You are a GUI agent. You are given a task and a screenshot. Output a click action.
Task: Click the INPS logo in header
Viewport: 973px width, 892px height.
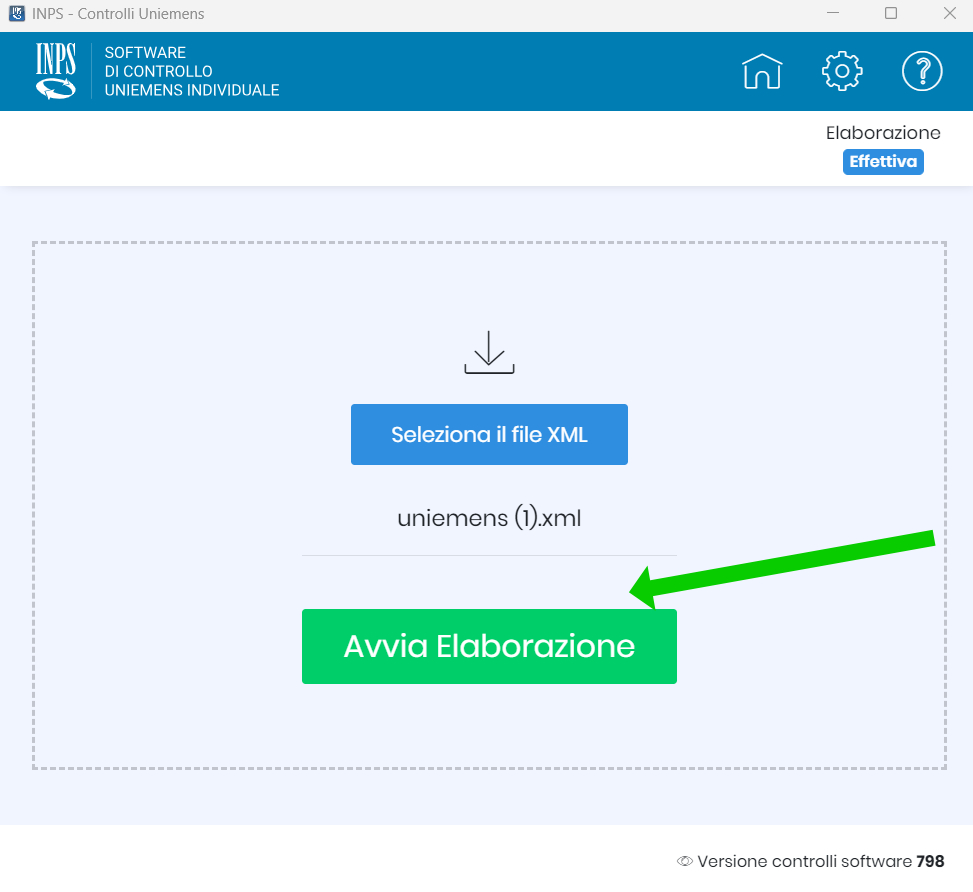[x=56, y=71]
